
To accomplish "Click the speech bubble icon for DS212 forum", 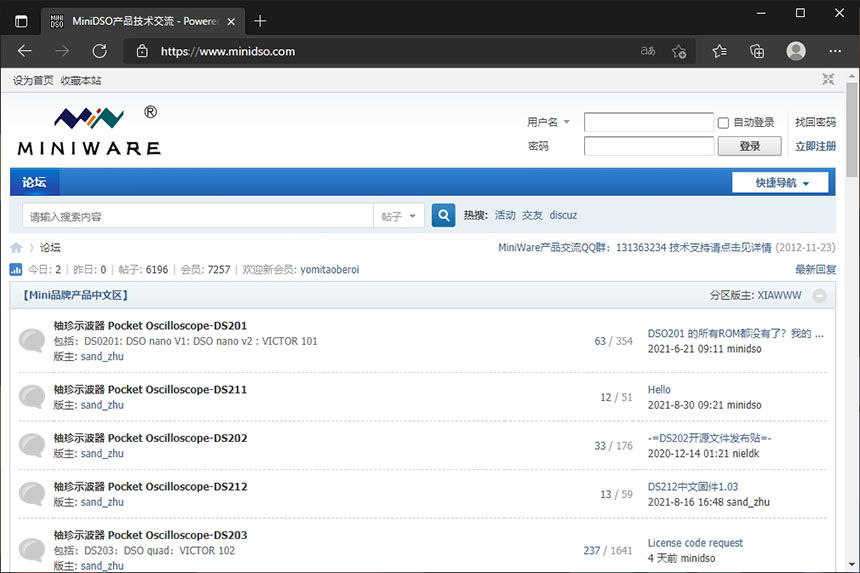I will [x=32, y=493].
